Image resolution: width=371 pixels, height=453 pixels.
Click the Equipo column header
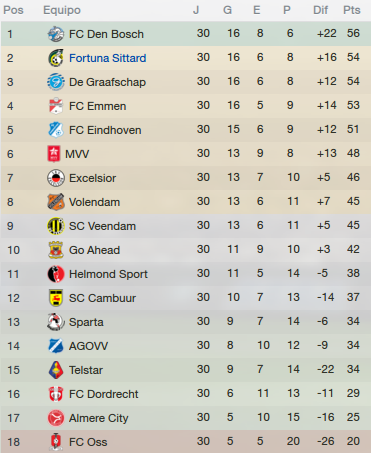coord(62,10)
